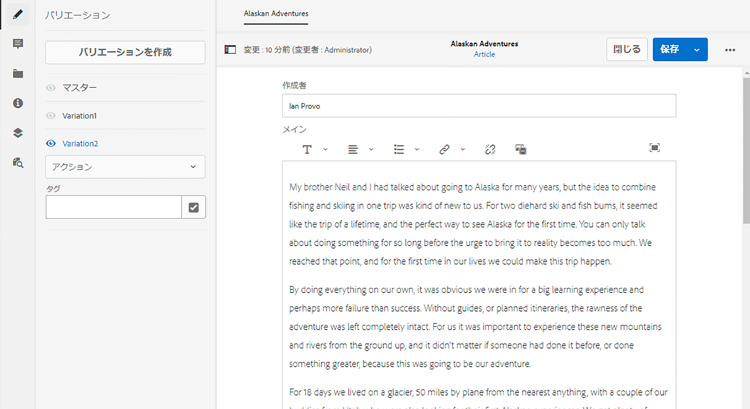
Task: Toggle the eye icon for Variation2
Action: [x=51, y=144]
